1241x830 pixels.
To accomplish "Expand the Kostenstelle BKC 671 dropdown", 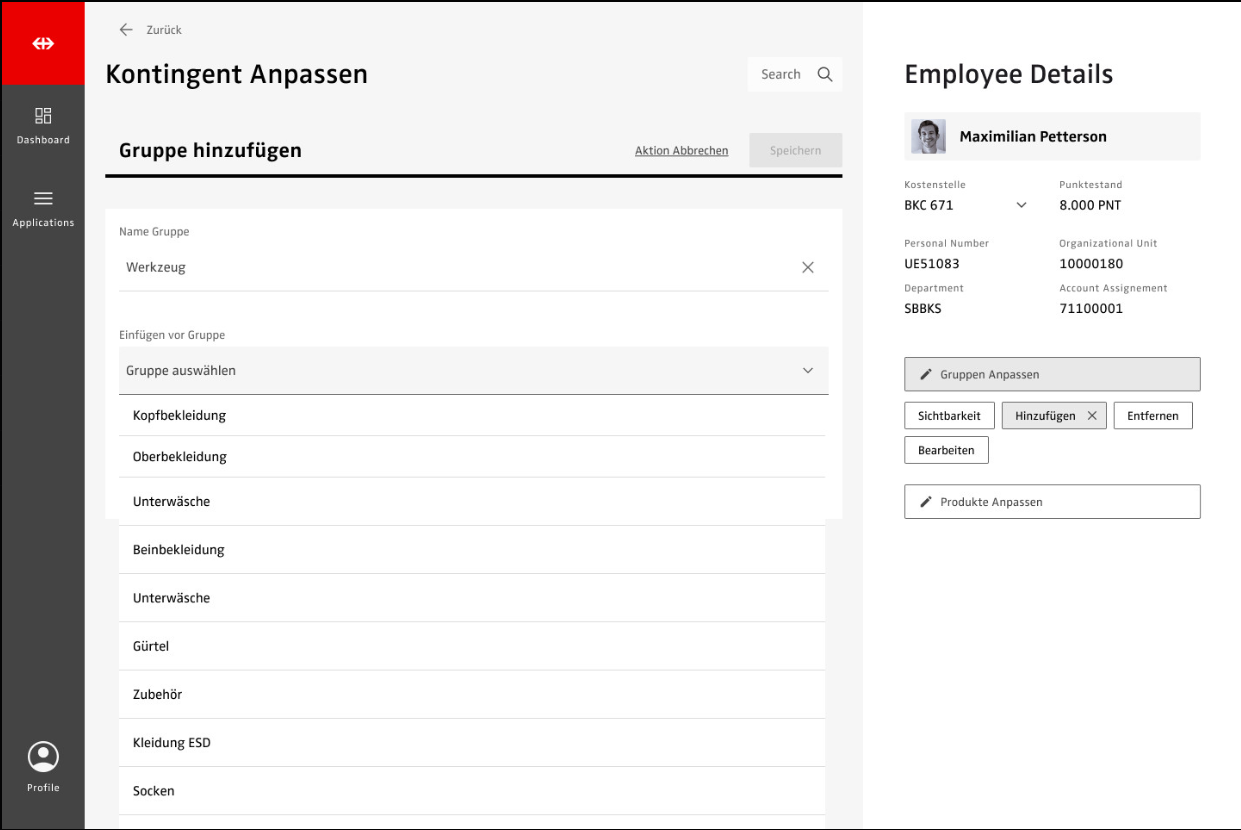I will click(1021, 205).
